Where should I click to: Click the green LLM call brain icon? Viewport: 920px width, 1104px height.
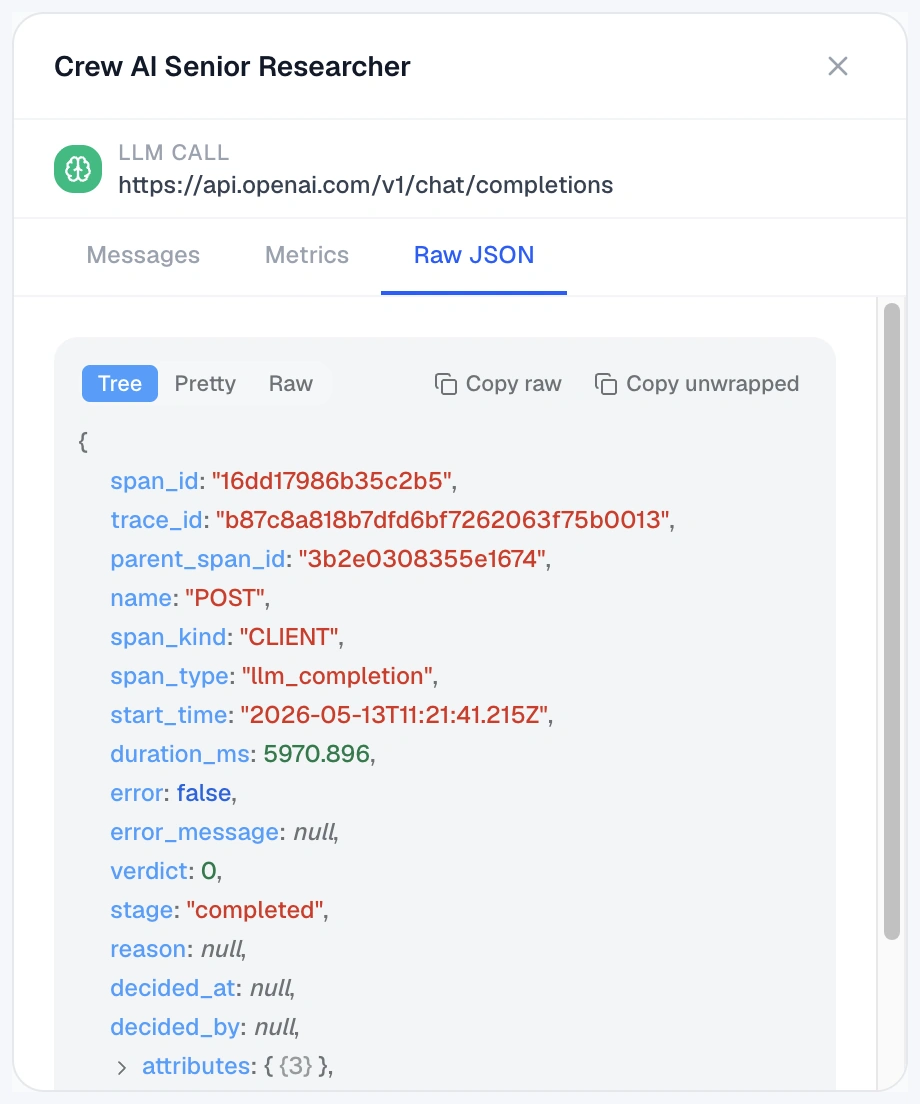click(78, 169)
